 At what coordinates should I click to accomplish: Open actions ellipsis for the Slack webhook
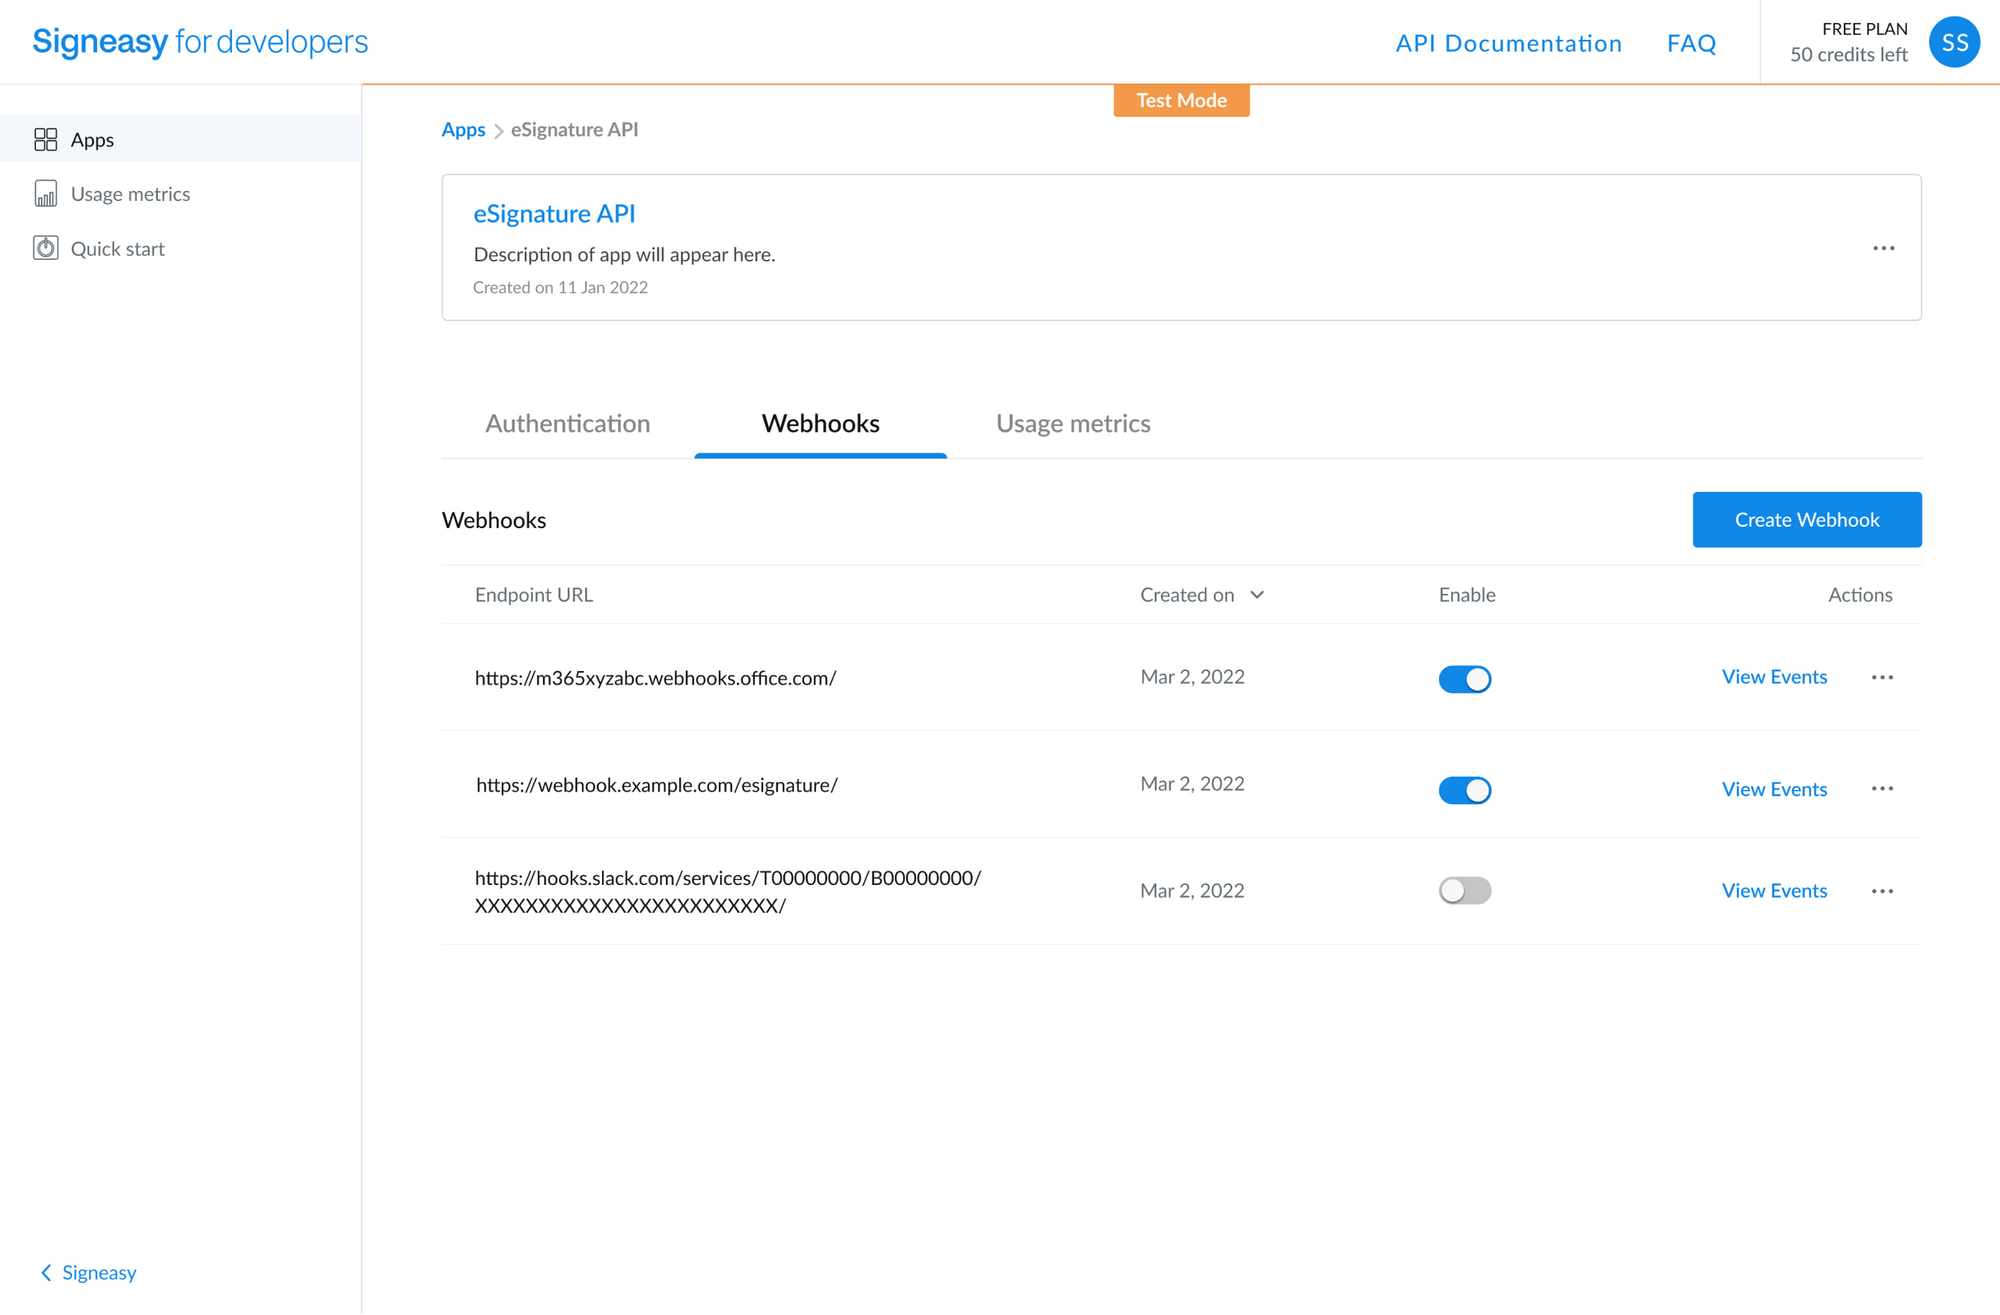coord(1883,890)
